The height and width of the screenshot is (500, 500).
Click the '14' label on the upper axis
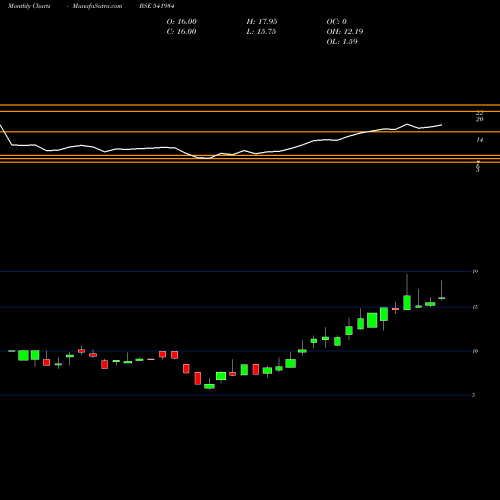tap(479, 140)
